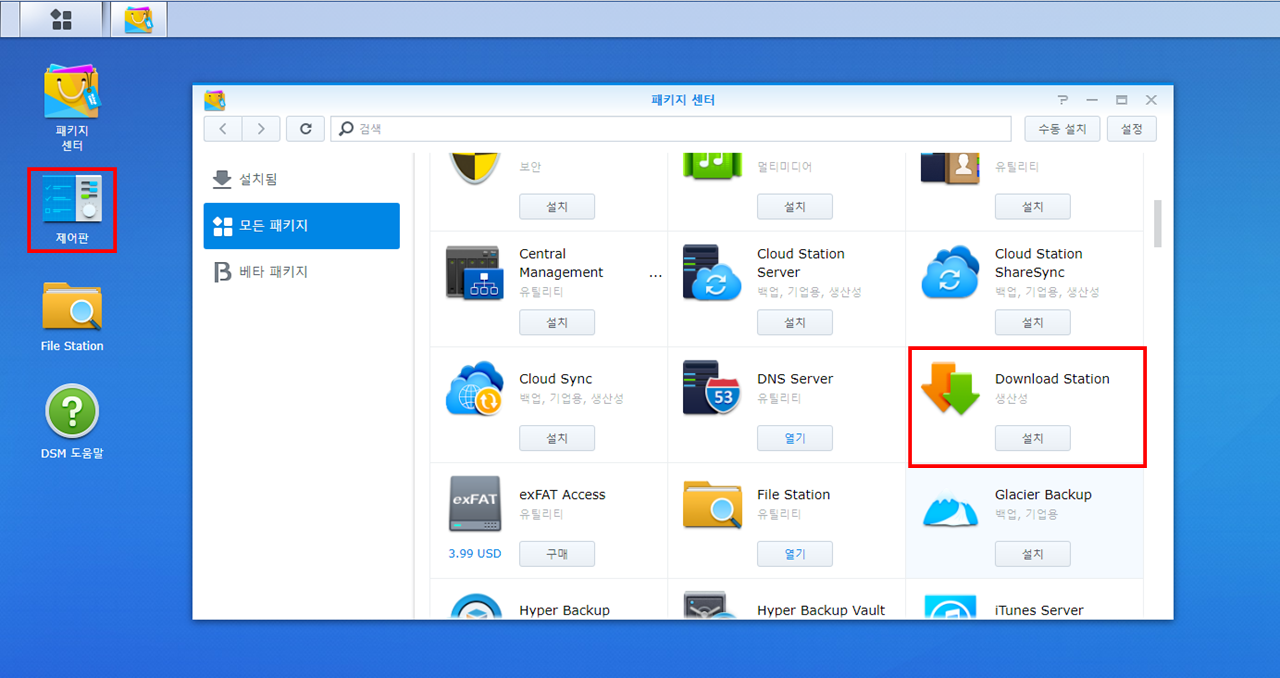Screen dimensions: 1280x678
Task: Install Cloud Station ShareSync via 설치
Action: tap(1033, 322)
